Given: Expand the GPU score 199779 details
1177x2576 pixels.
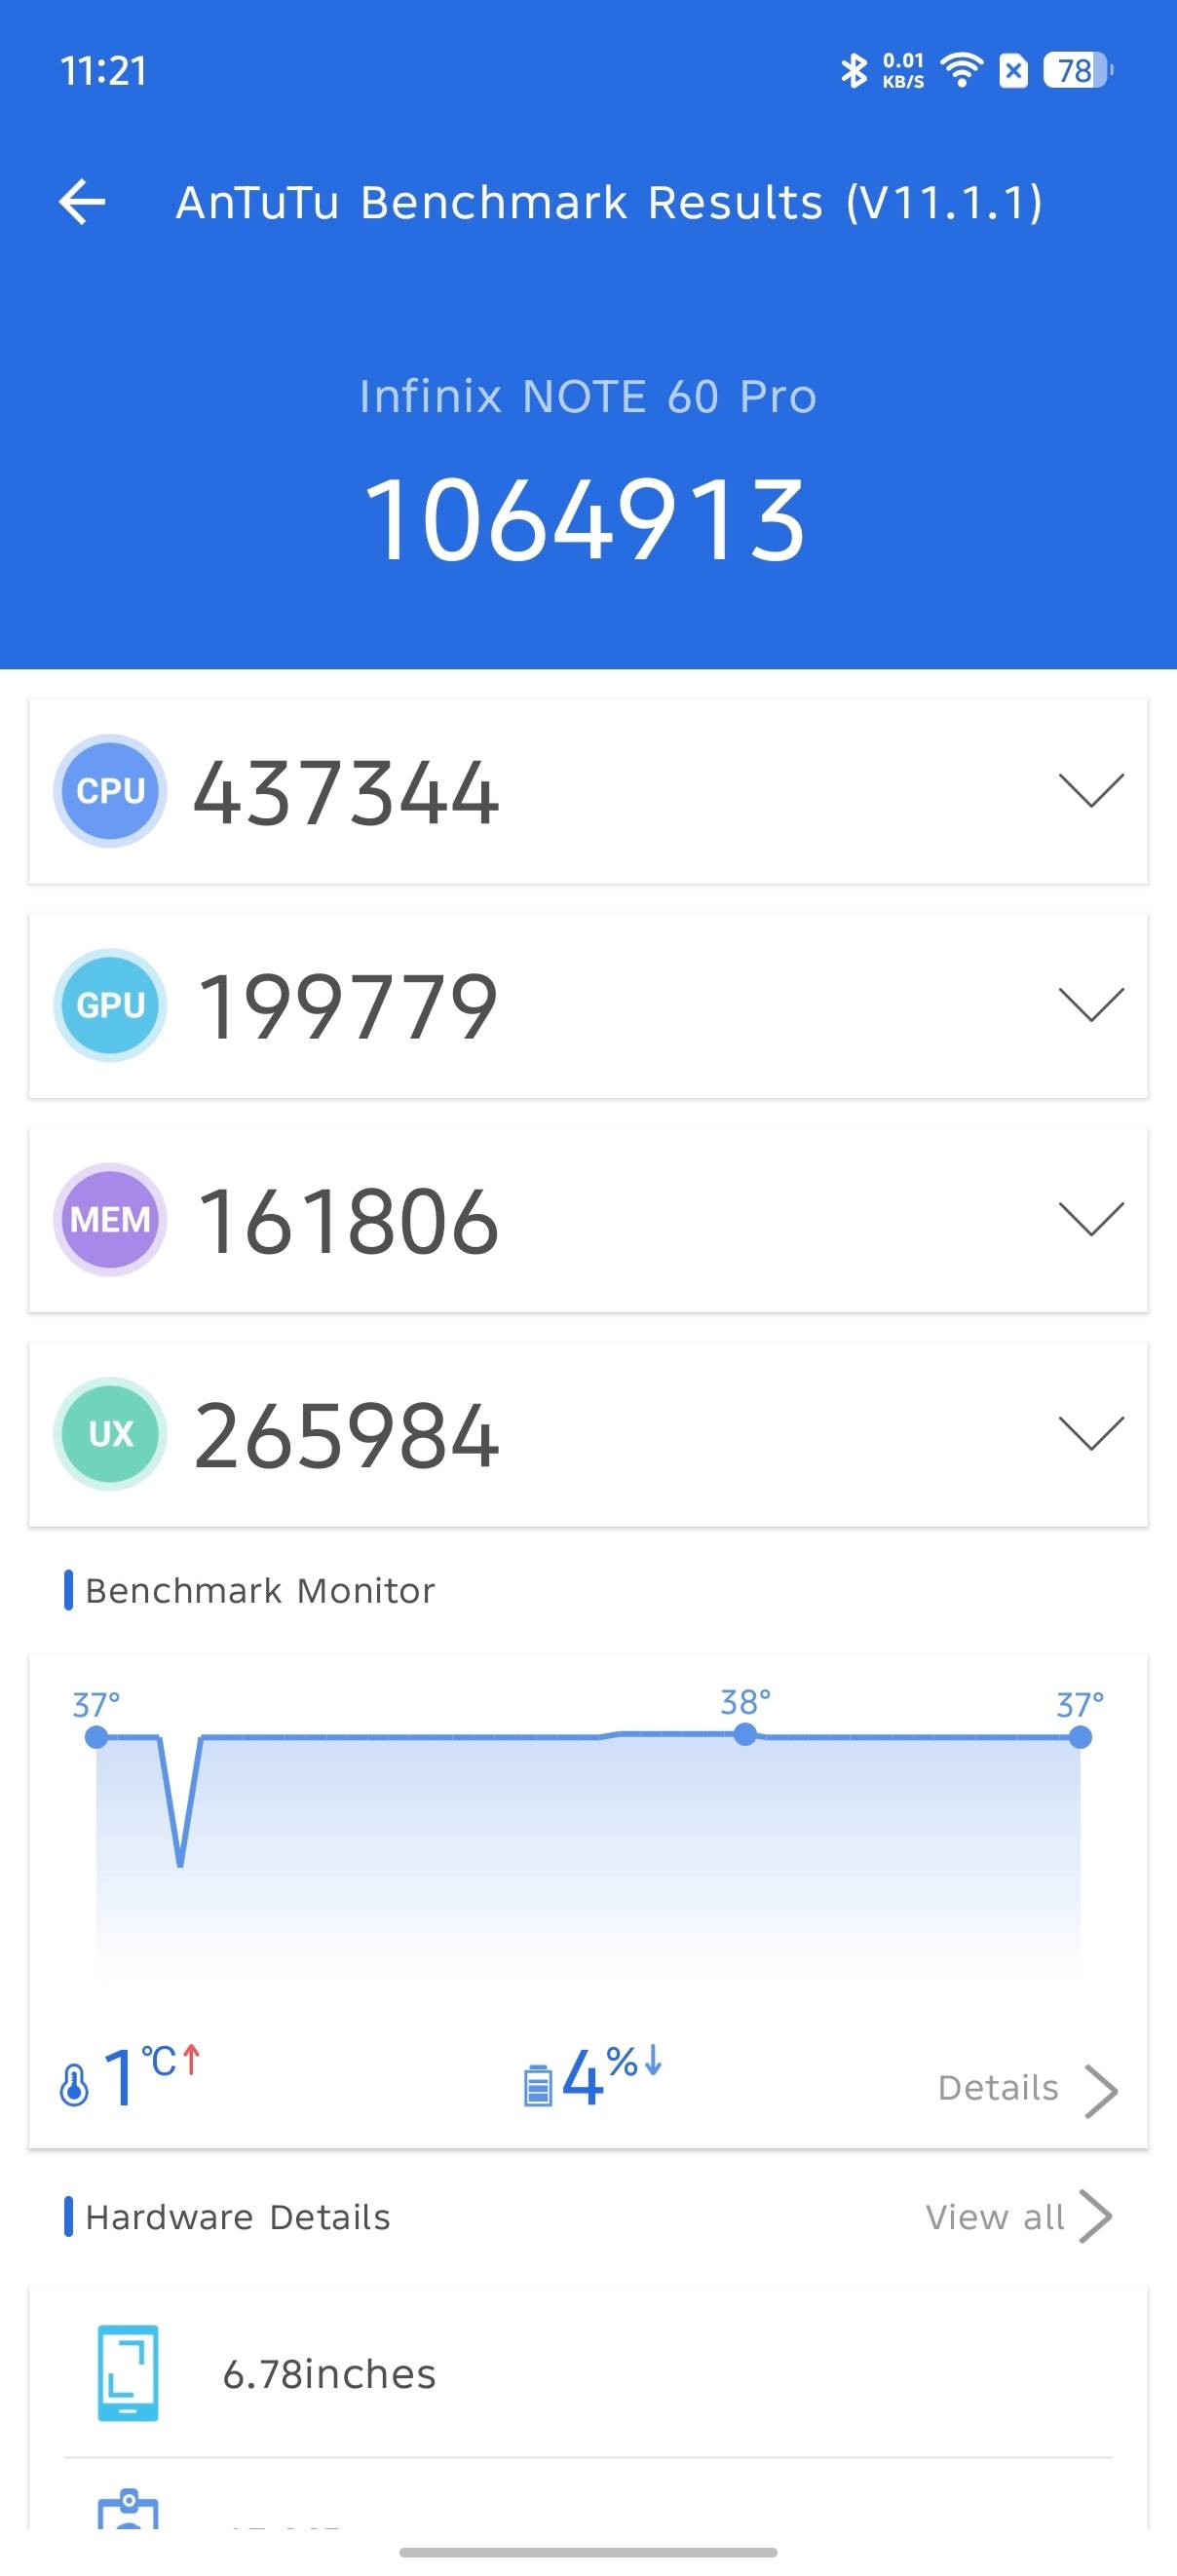Looking at the screenshot, I should [1091, 1004].
